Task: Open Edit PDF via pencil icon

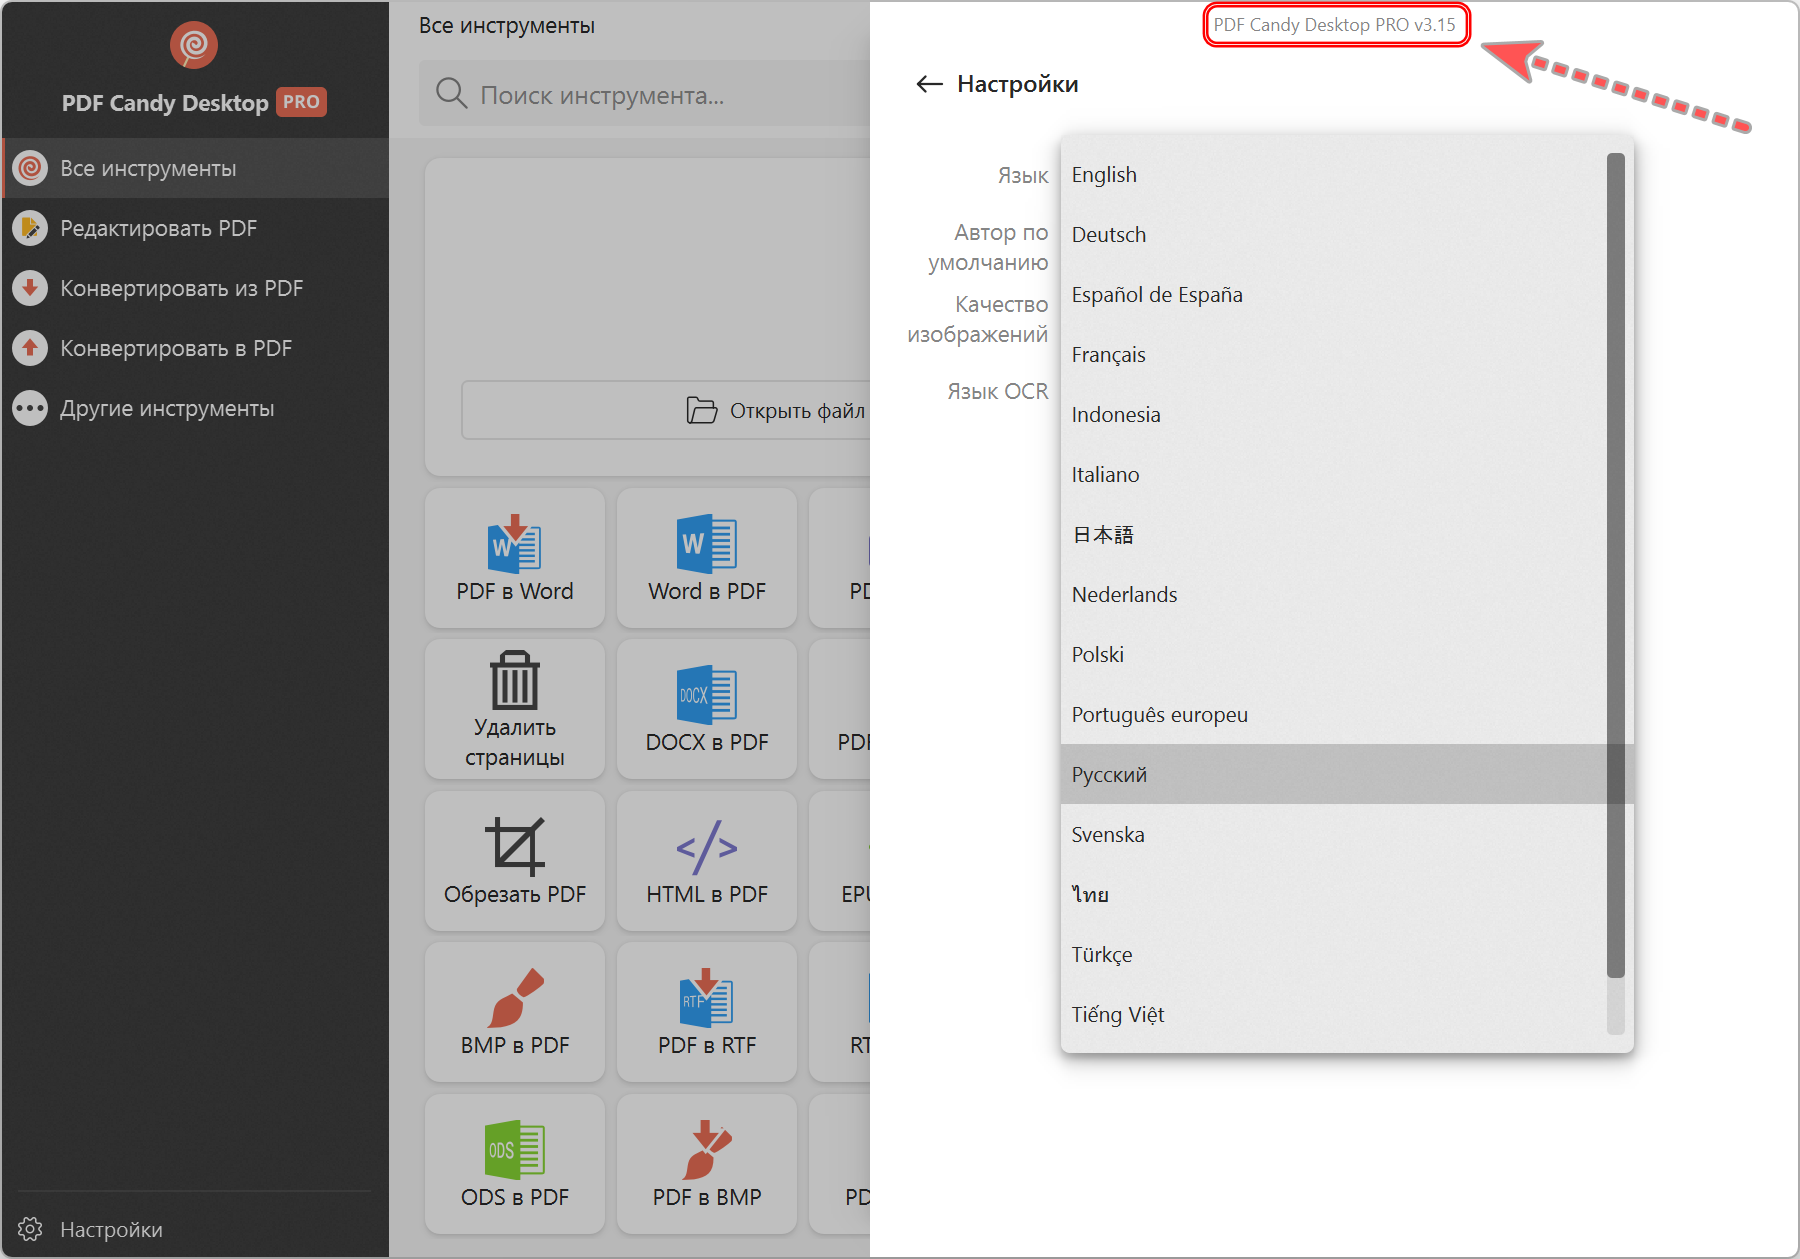Action: 30,228
